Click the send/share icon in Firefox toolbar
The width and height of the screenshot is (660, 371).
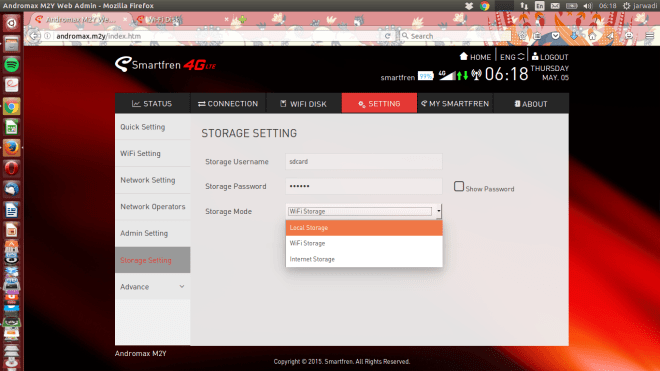pos(610,36)
